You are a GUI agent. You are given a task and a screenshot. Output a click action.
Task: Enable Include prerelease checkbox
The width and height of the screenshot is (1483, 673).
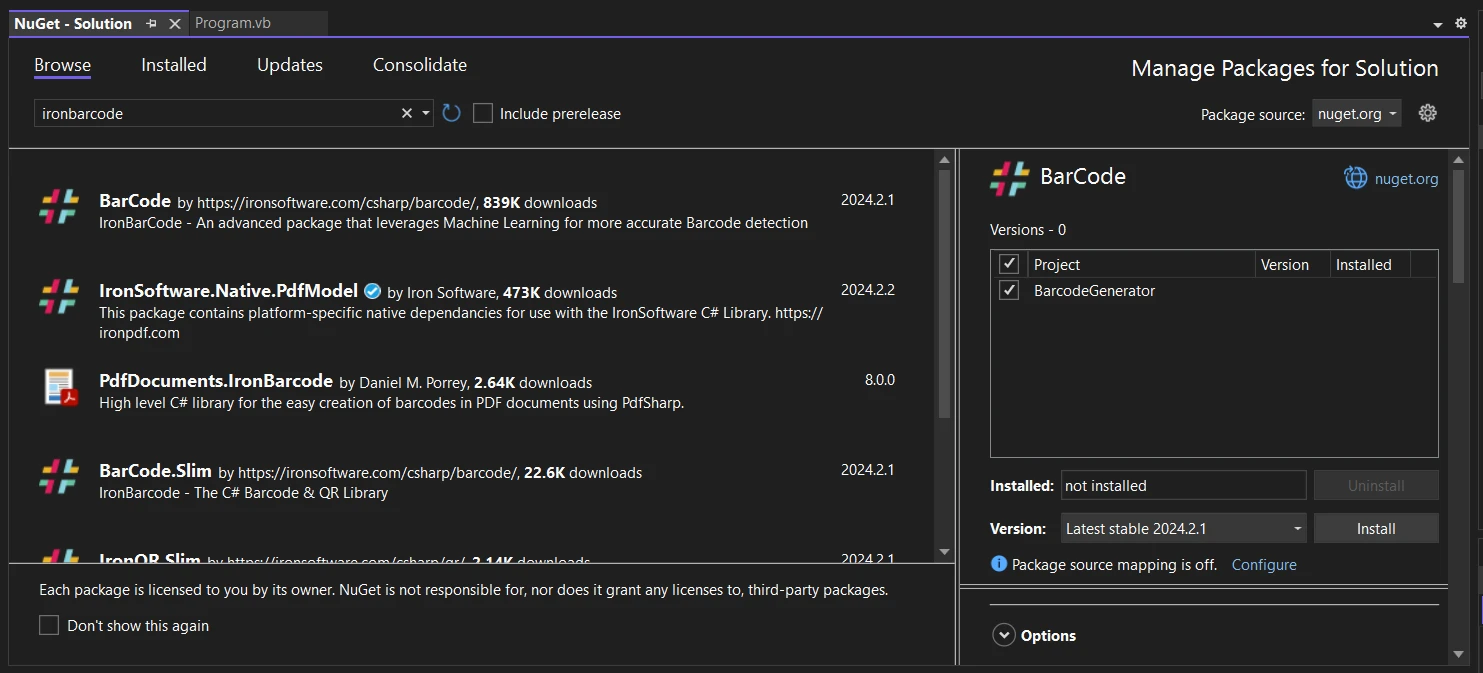(x=483, y=113)
